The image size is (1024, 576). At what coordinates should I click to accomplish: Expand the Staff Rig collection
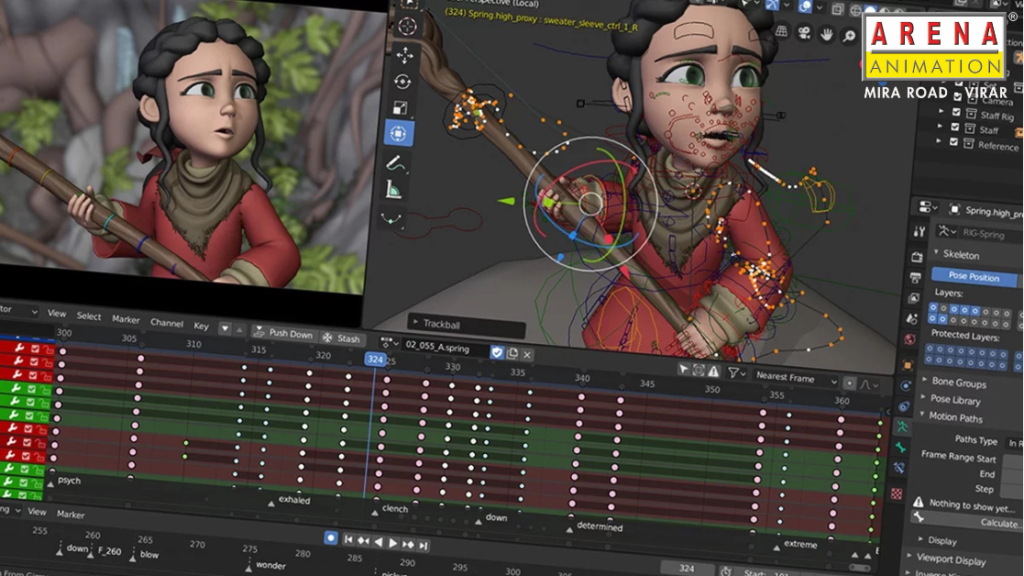pyautogui.click(x=942, y=110)
